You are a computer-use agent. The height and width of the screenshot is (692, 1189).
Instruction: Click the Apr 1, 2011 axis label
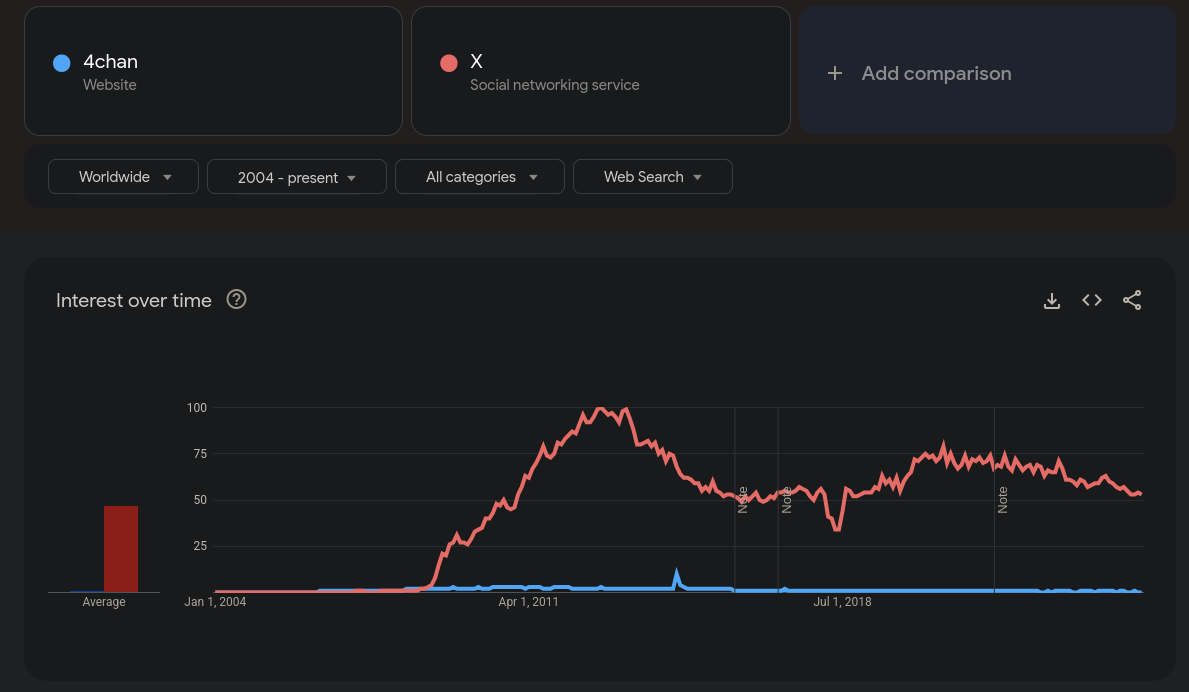529,602
